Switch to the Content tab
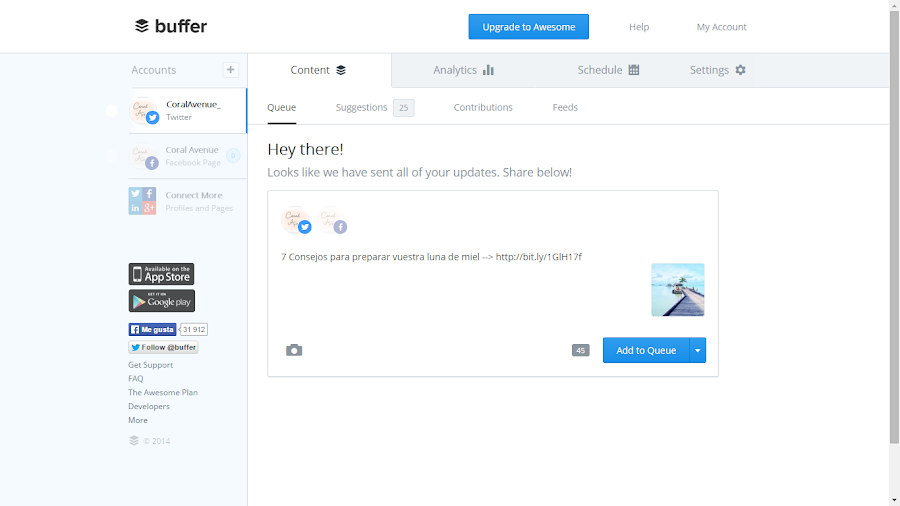 click(319, 70)
